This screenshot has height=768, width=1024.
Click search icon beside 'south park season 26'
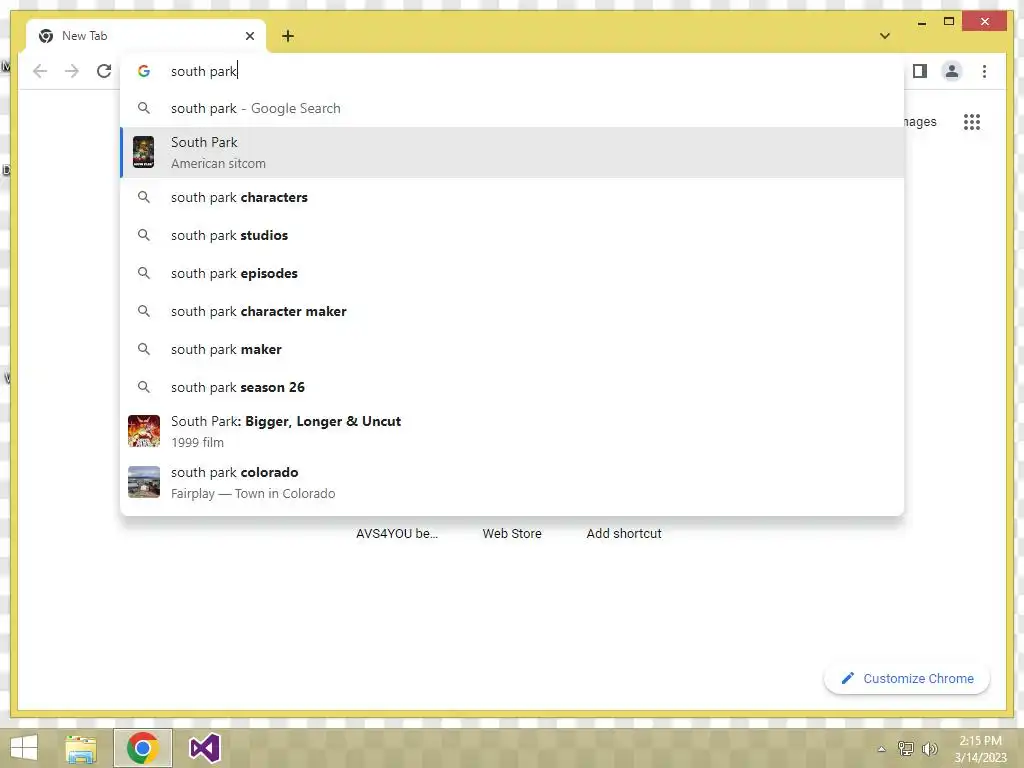coord(144,387)
